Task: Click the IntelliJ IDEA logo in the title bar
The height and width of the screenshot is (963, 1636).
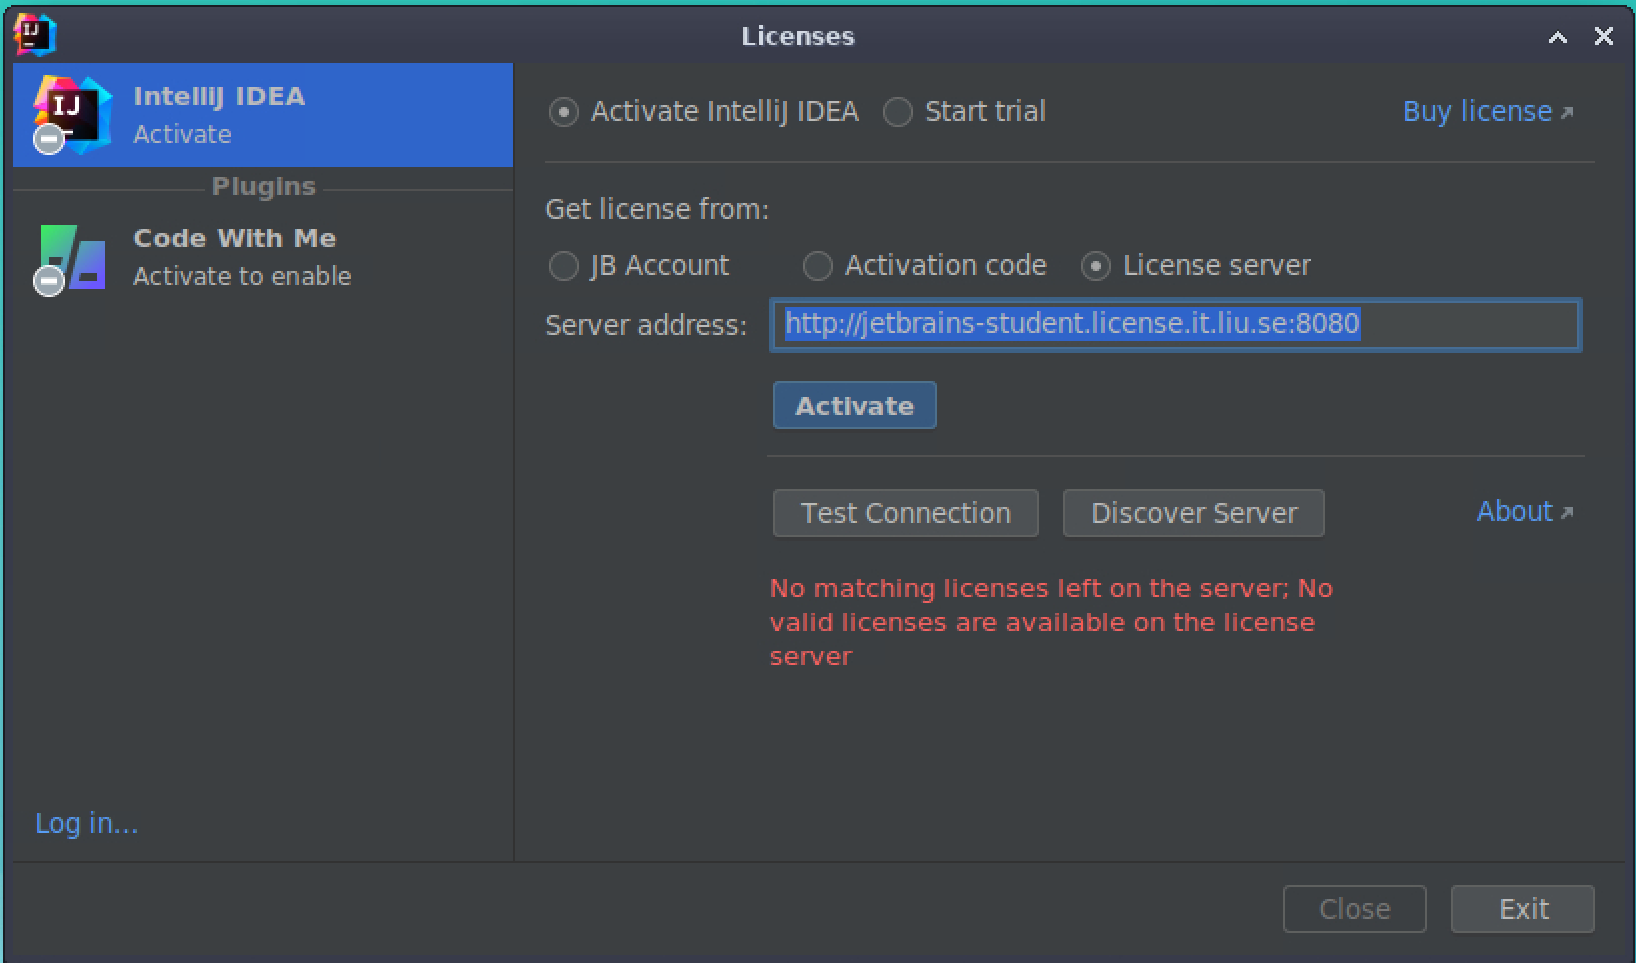Action: [x=35, y=35]
